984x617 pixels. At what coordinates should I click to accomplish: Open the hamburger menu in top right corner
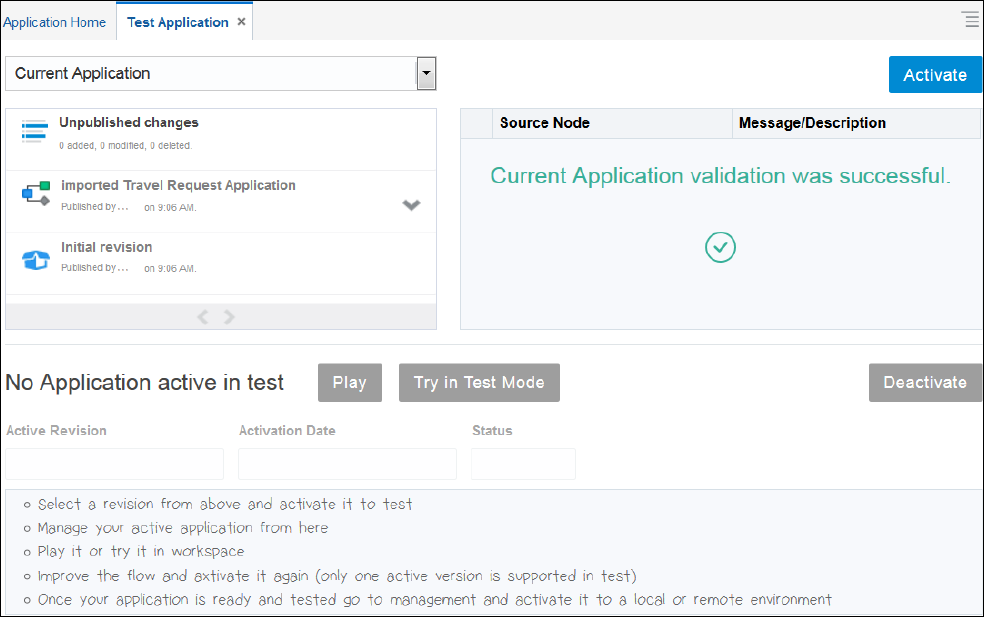point(969,18)
